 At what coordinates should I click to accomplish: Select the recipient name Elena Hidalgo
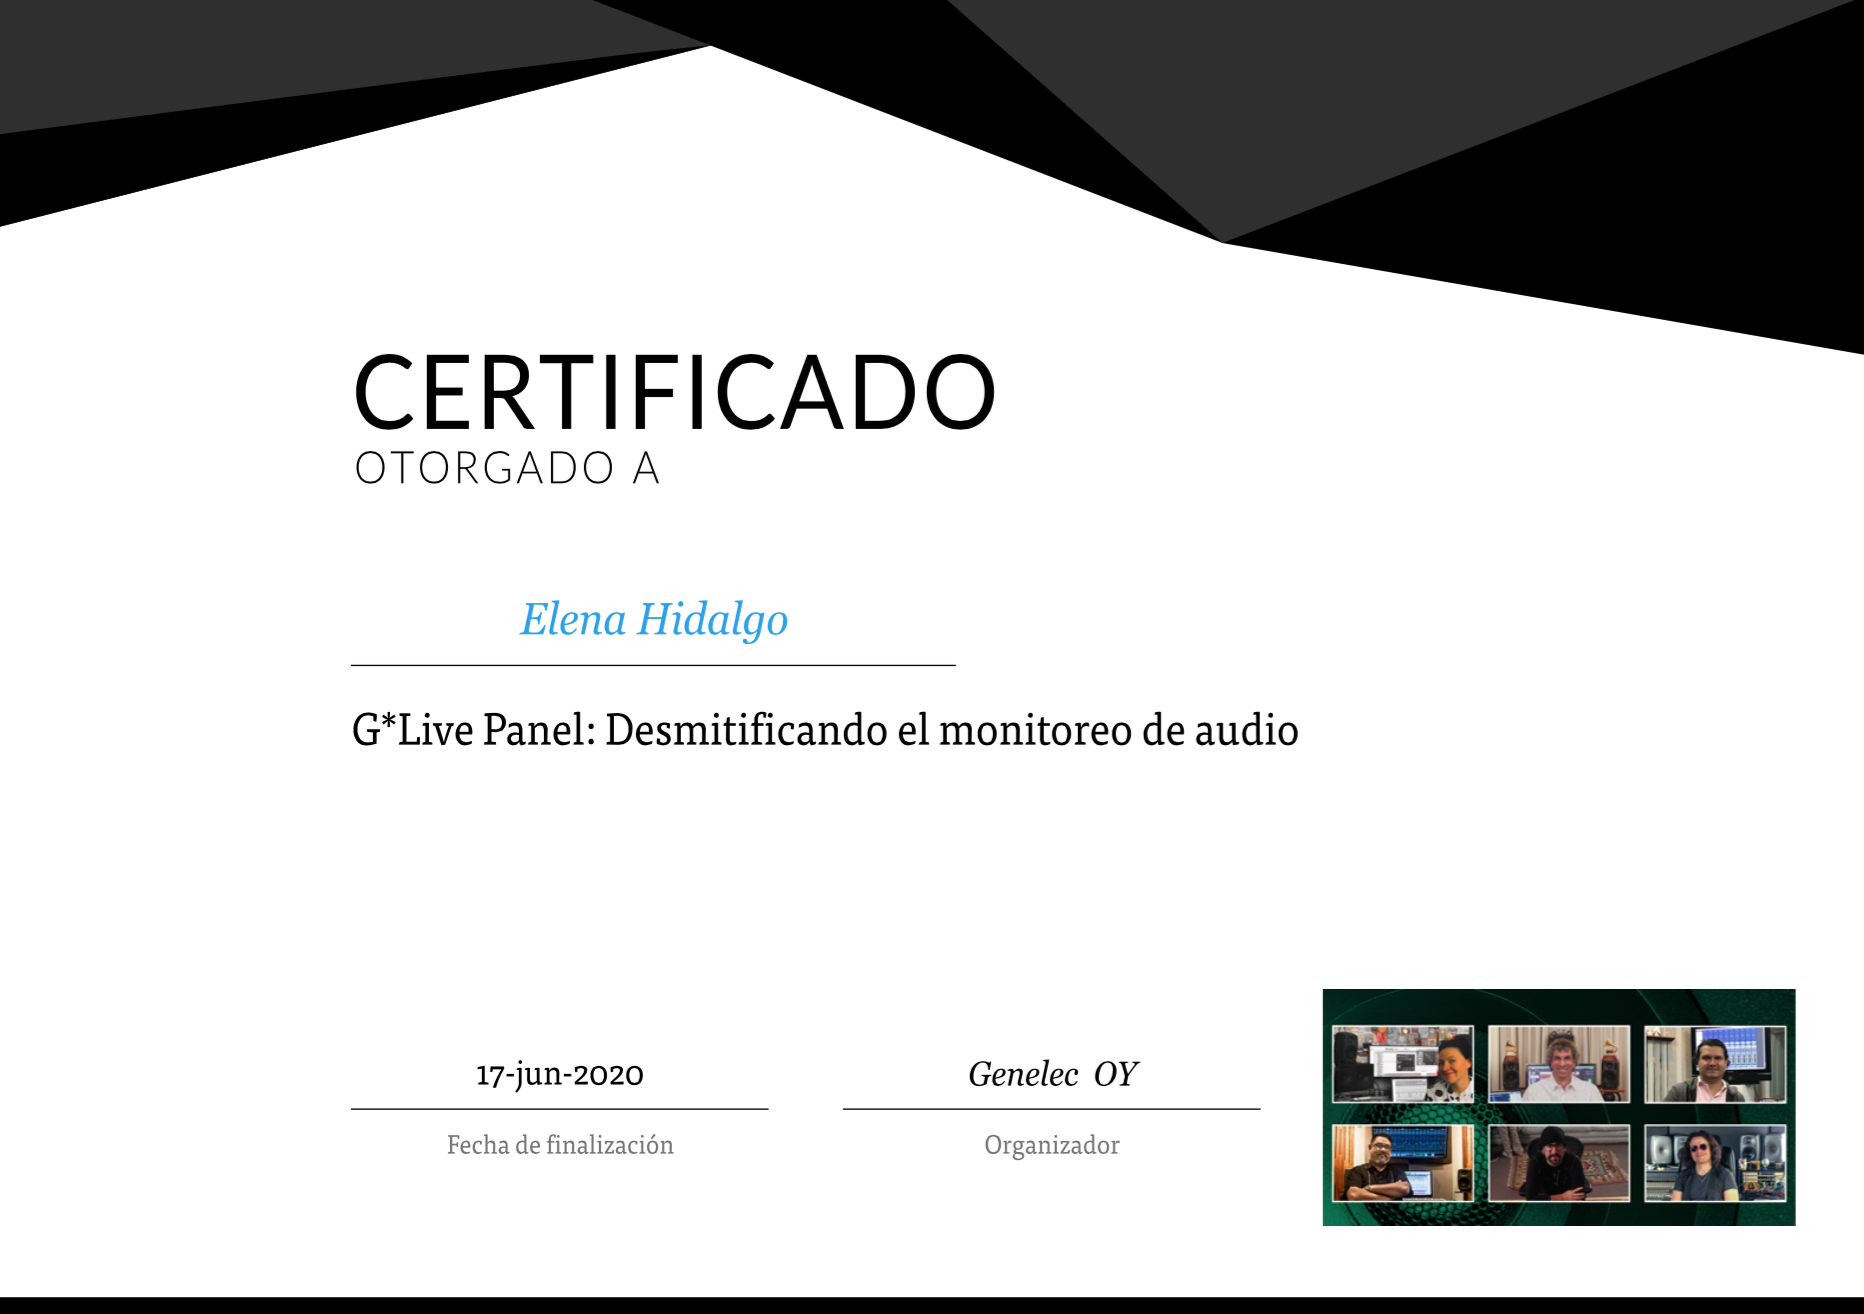[654, 620]
